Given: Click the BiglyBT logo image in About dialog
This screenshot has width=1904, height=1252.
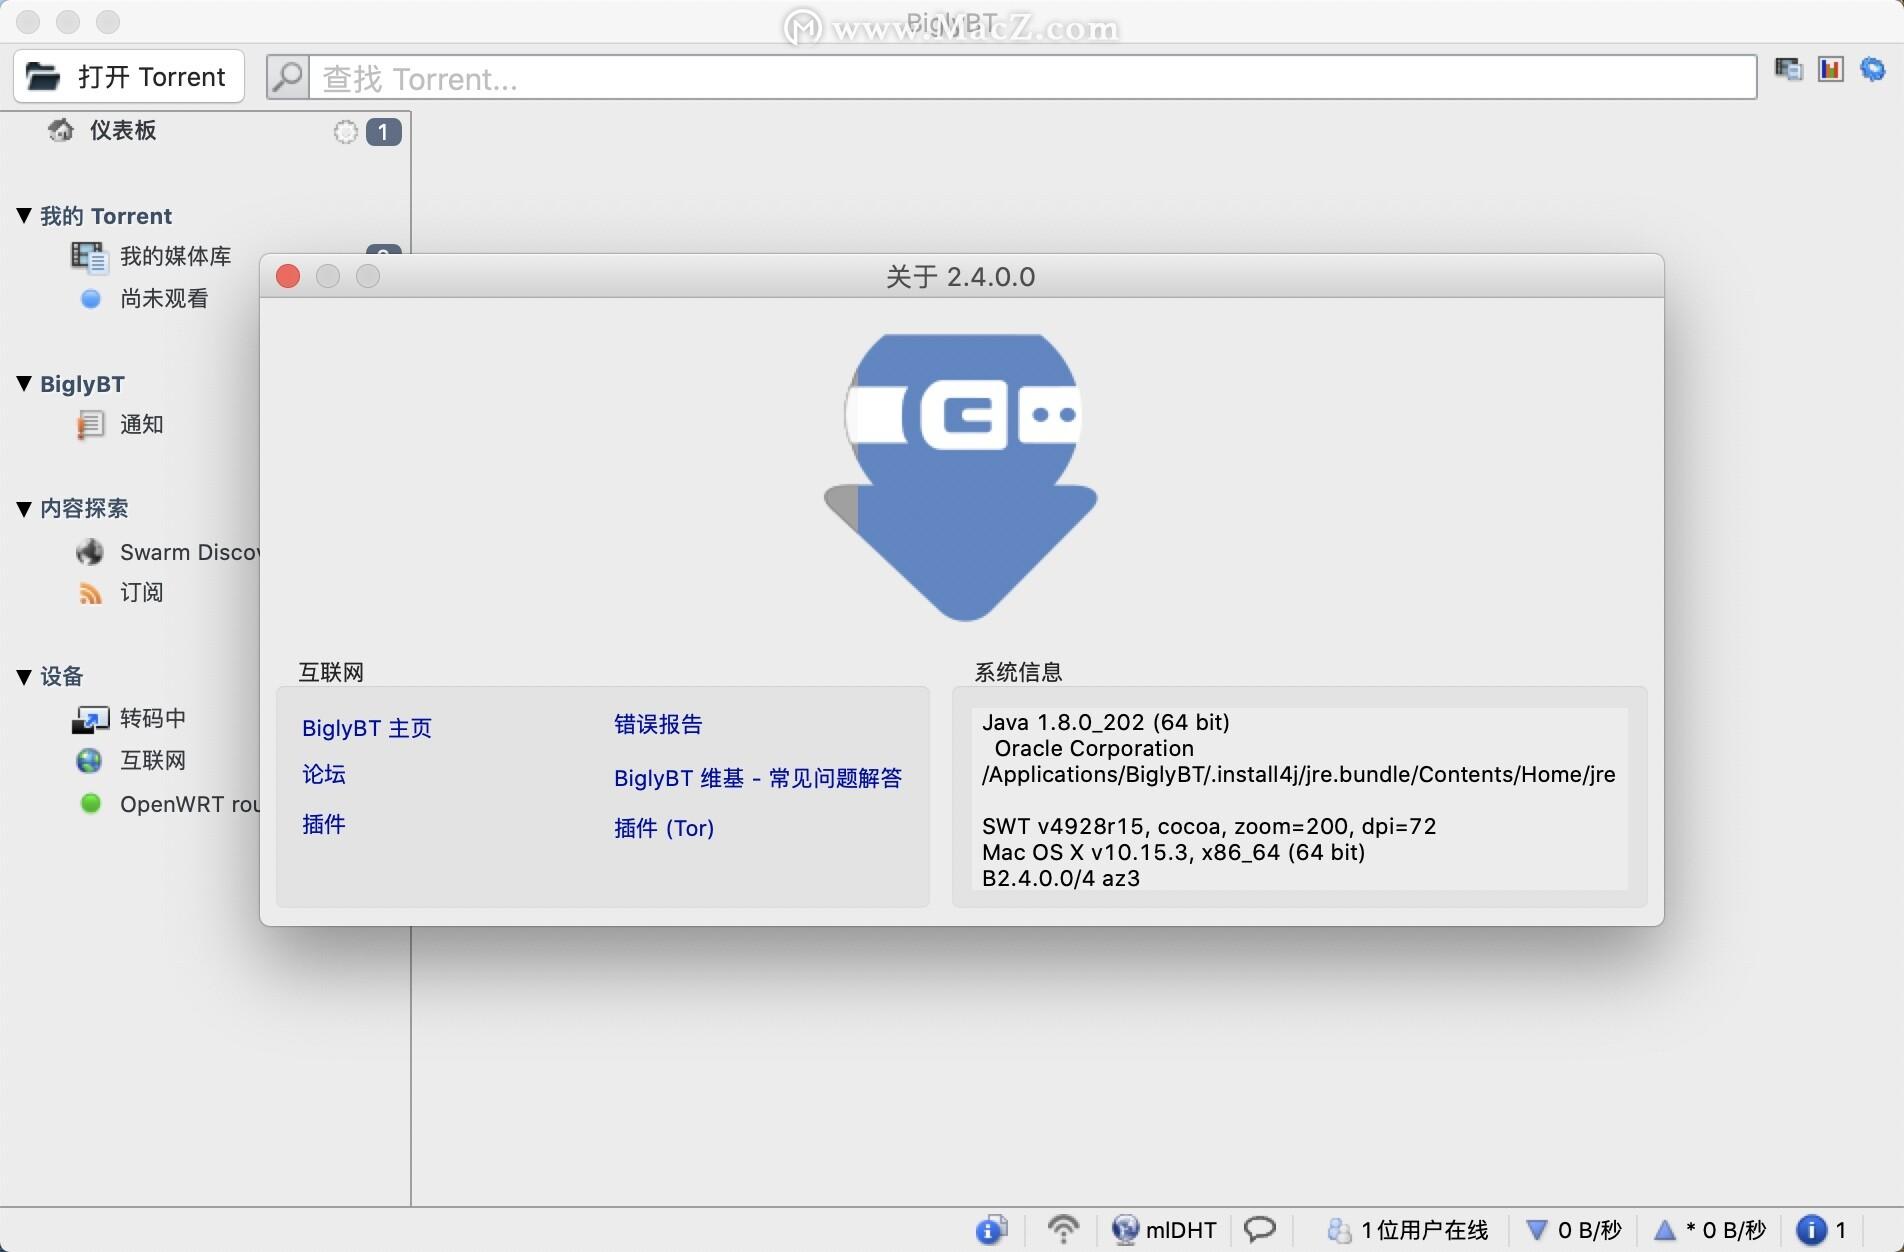Looking at the screenshot, I should point(961,477).
